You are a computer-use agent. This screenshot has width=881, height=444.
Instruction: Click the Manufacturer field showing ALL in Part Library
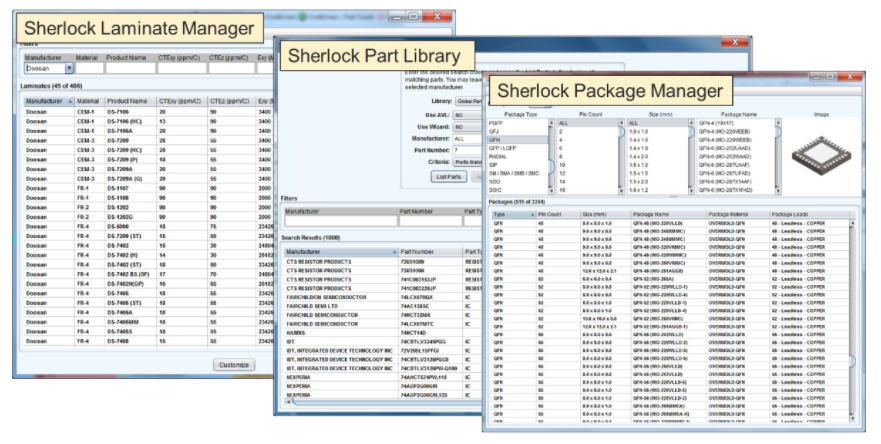(x=467, y=138)
